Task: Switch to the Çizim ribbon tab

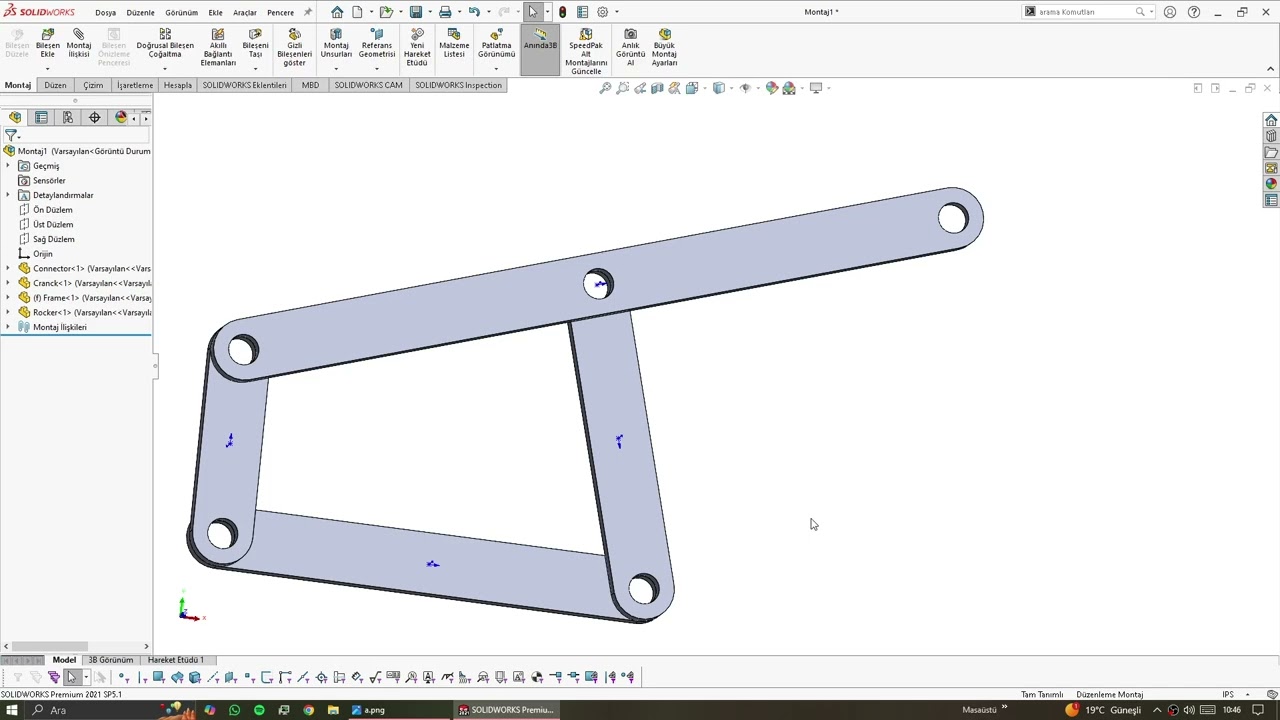Action: point(93,85)
